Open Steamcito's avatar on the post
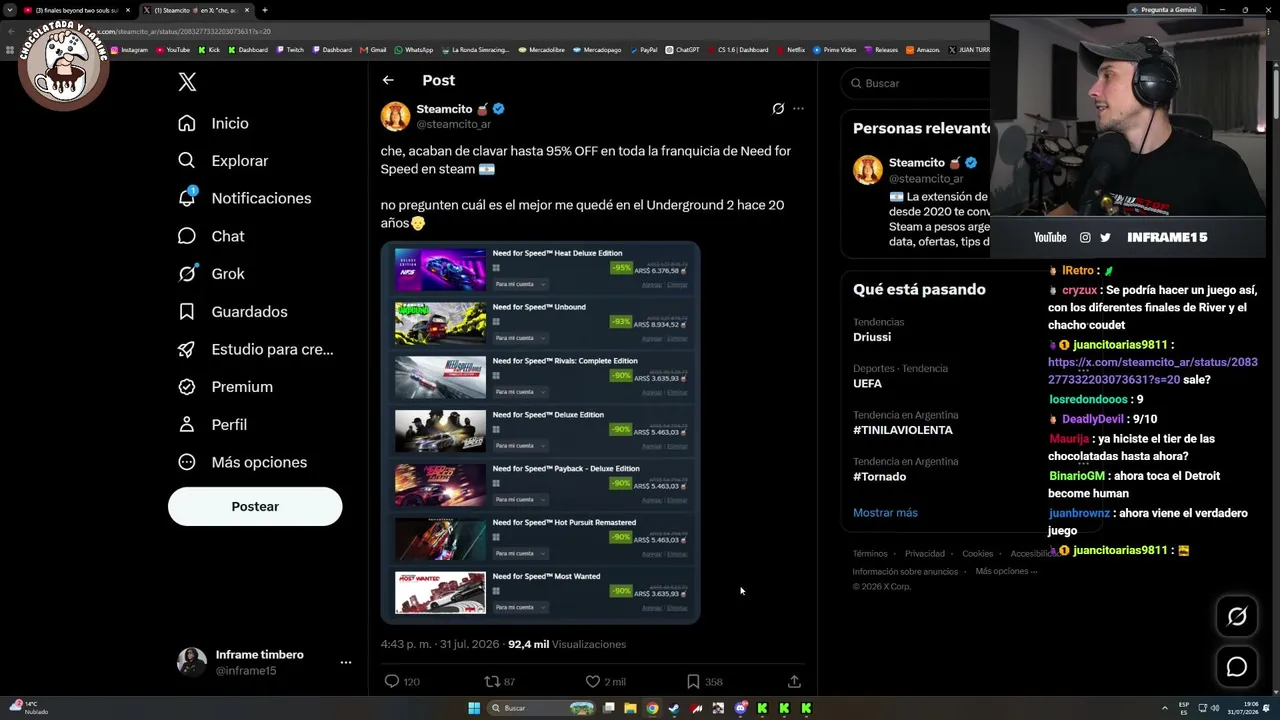The height and width of the screenshot is (720, 1280). point(395,117)
